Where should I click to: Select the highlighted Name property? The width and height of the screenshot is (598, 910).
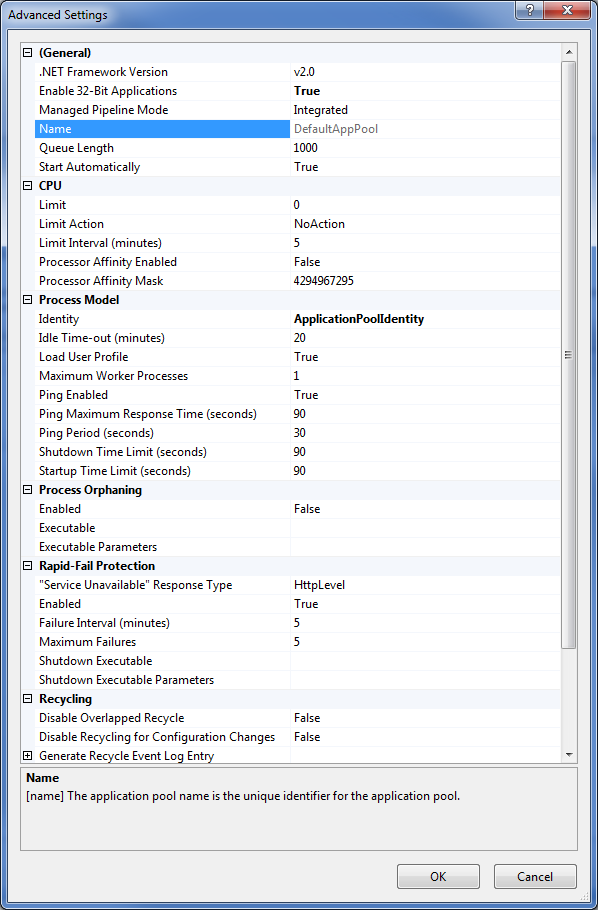tap(163, 129)
